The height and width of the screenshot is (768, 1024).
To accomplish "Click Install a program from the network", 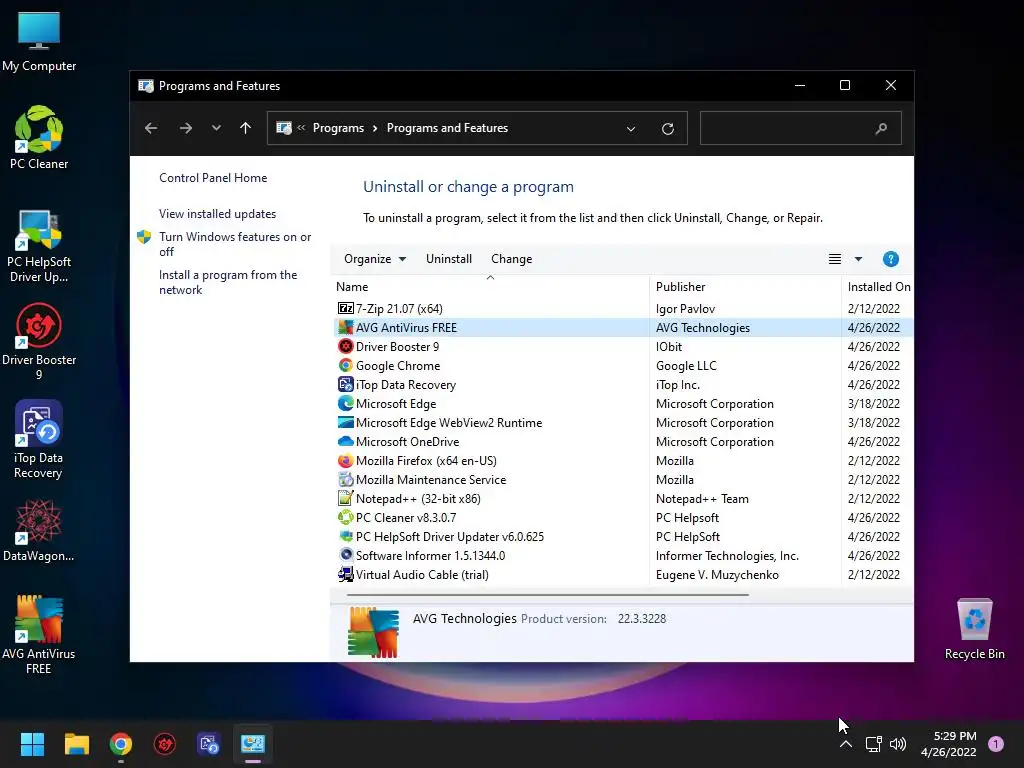I will [x=228, y=282].
